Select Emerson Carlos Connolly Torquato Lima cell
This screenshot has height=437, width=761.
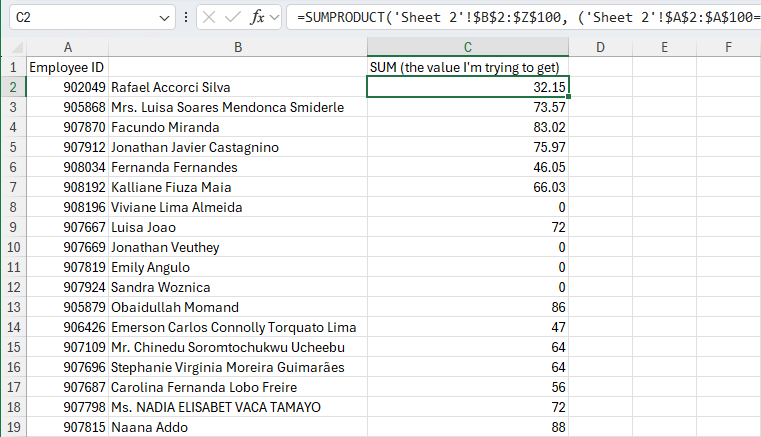[238, 327]
